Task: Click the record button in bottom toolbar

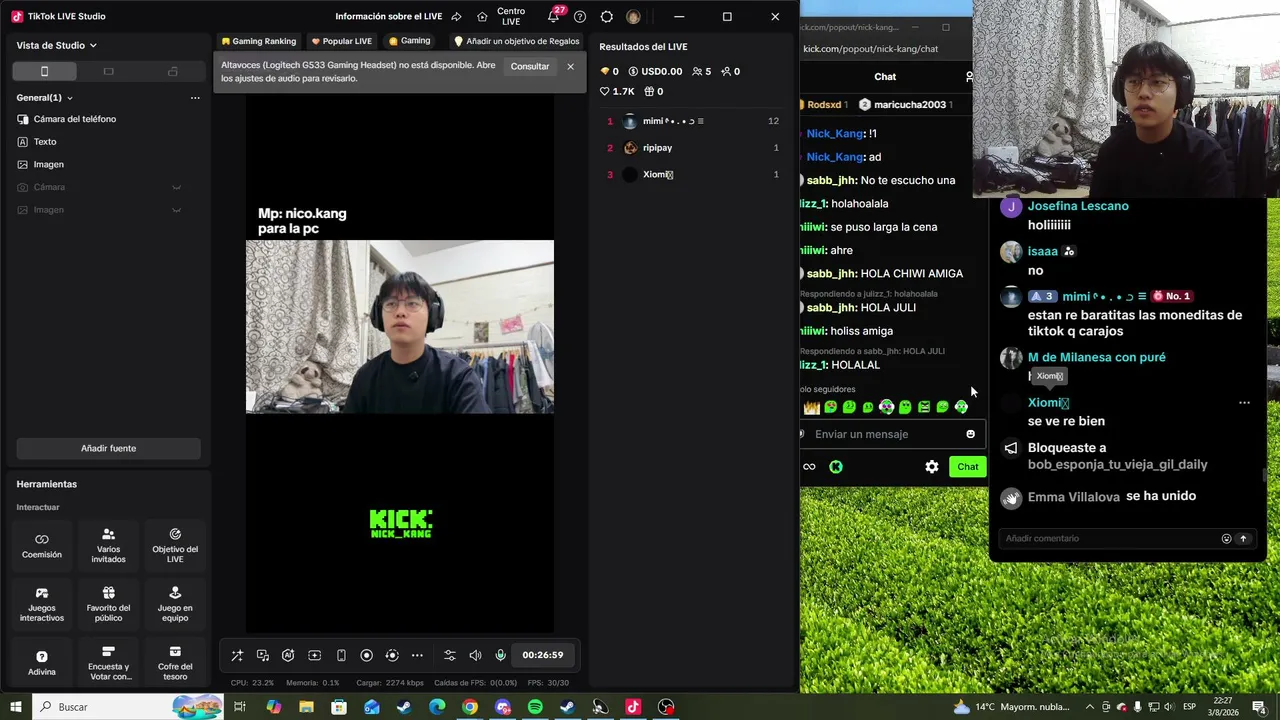Action: click(x=366, y=655)
